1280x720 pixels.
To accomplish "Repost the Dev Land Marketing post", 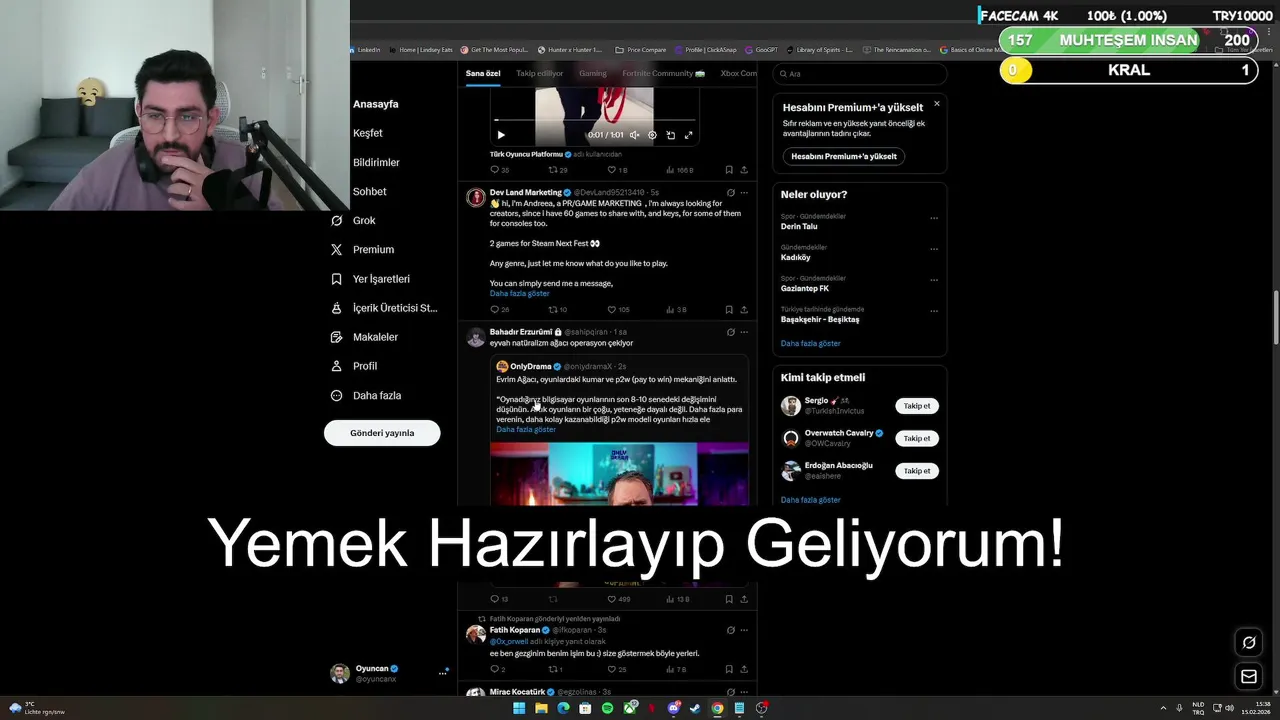I will click(x=552, y=310).
